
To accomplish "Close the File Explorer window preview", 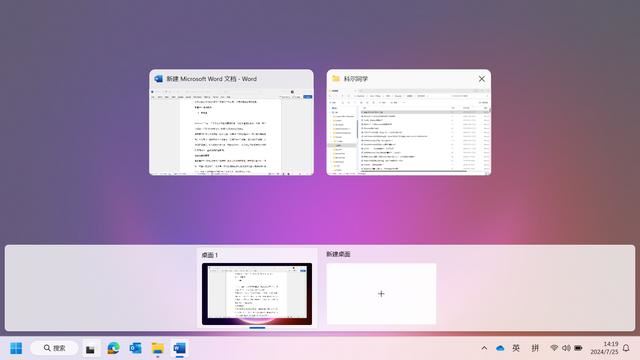I will point(482,79).
